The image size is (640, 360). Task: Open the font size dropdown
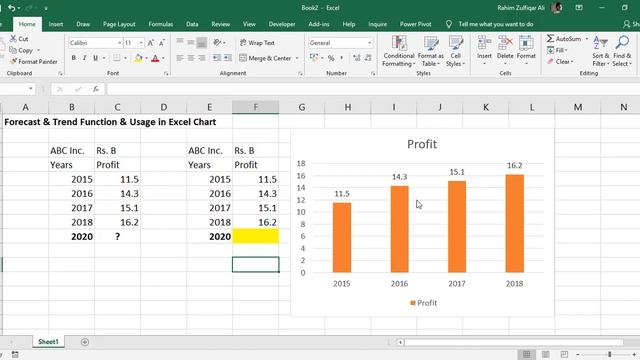(x=141, y=43)
